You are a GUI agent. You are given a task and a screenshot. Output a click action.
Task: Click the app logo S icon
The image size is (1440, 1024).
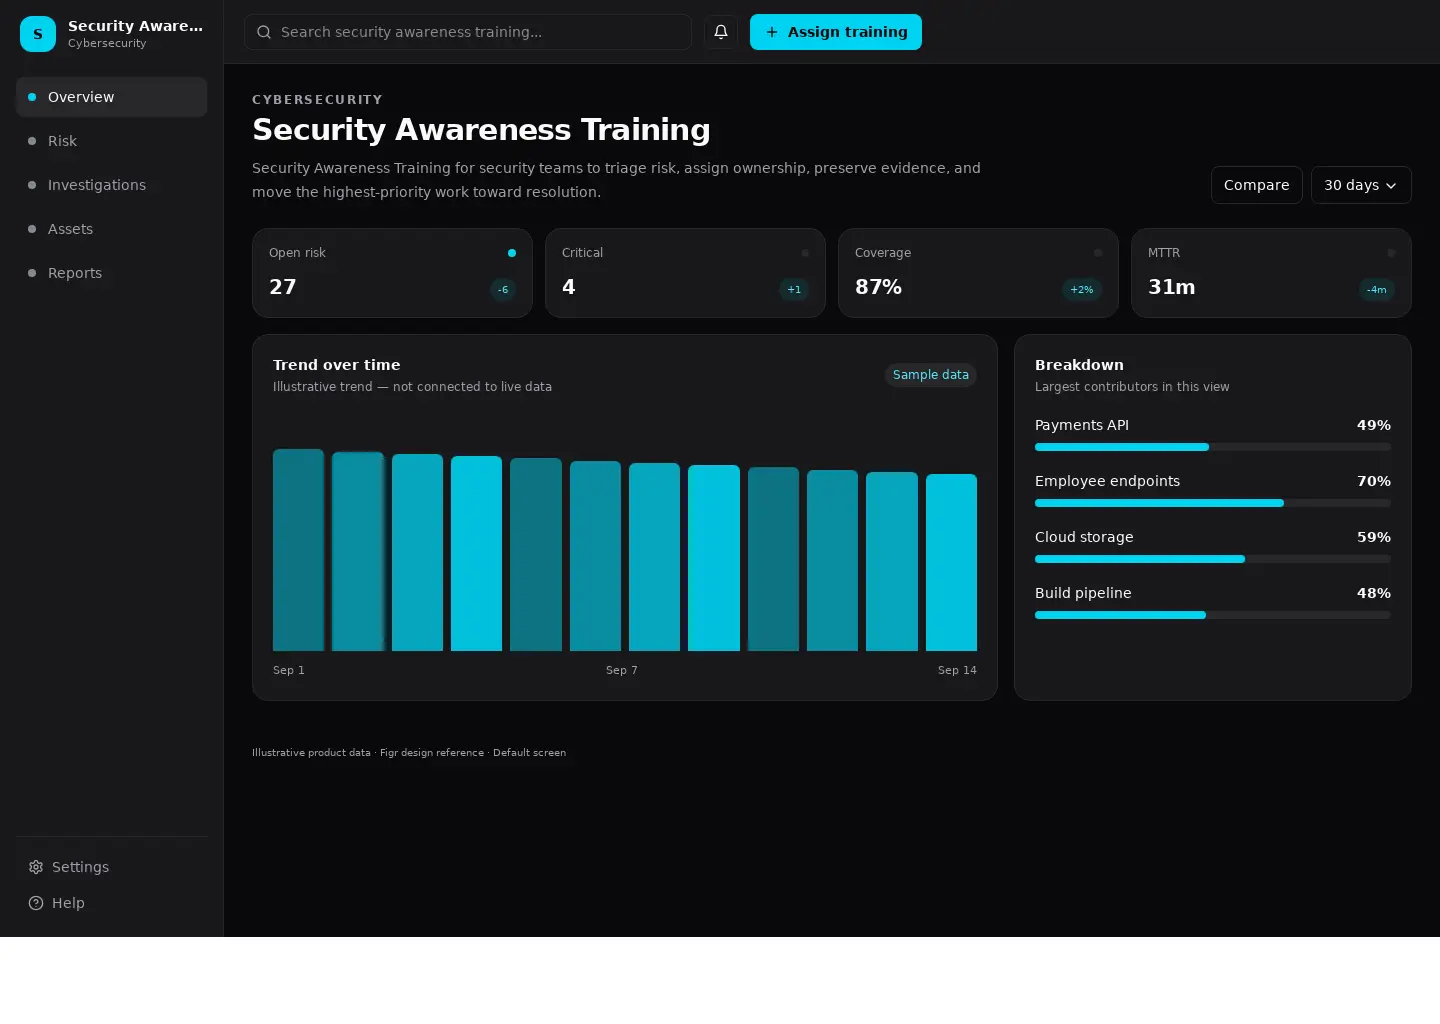click(38, 34)
